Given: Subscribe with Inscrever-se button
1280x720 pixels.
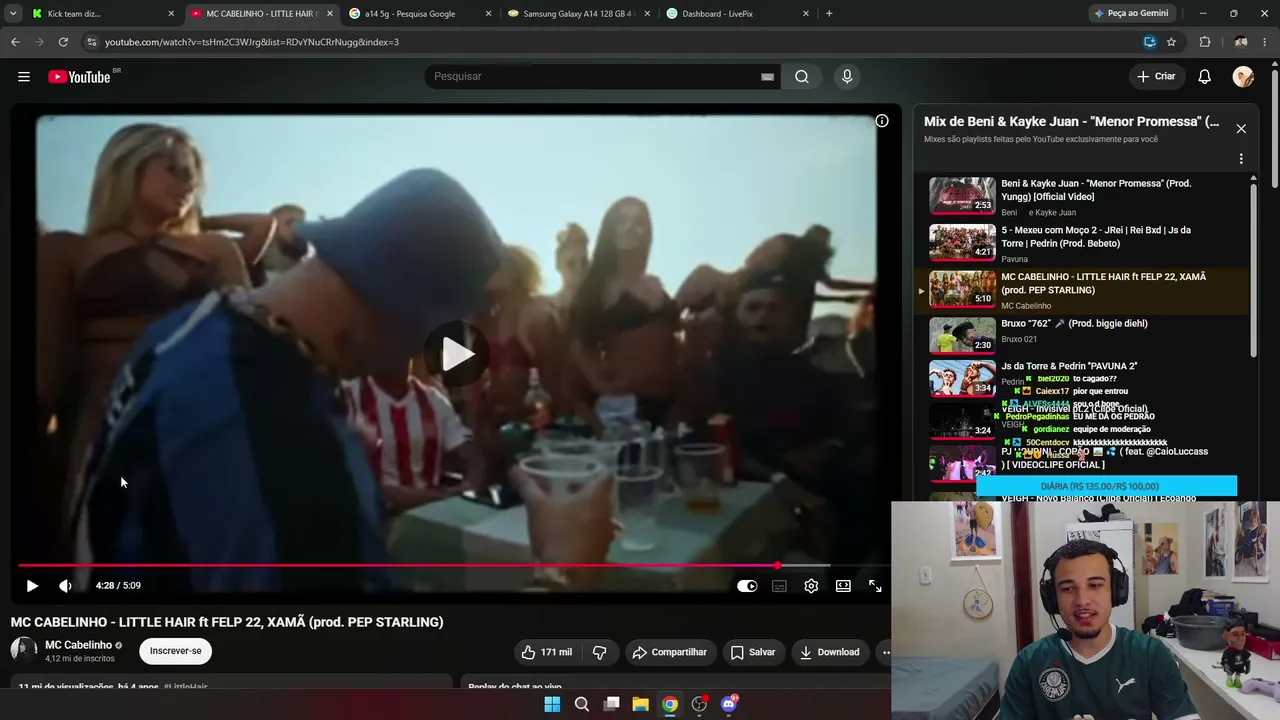Looking at the screenshot, I should [175, 651].
